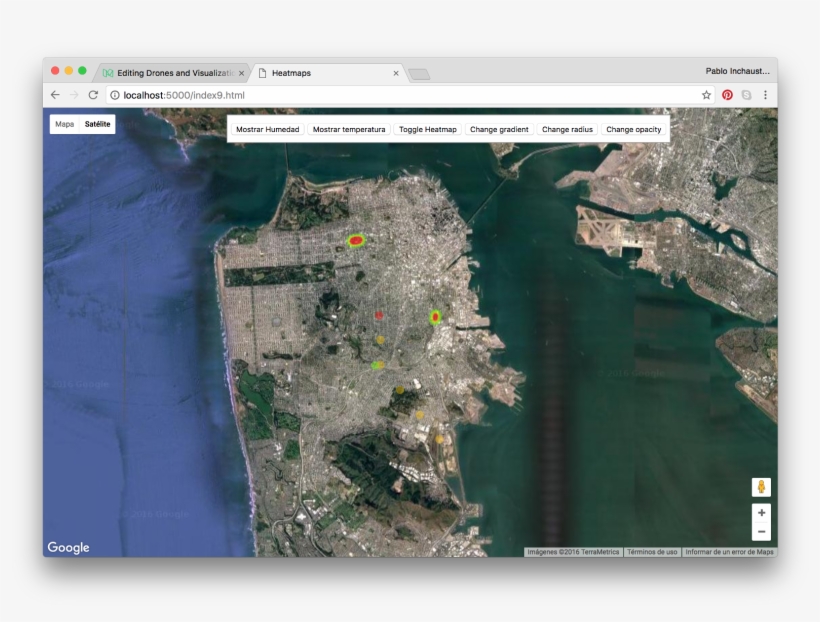Go back using the browser back arrow

55,95
